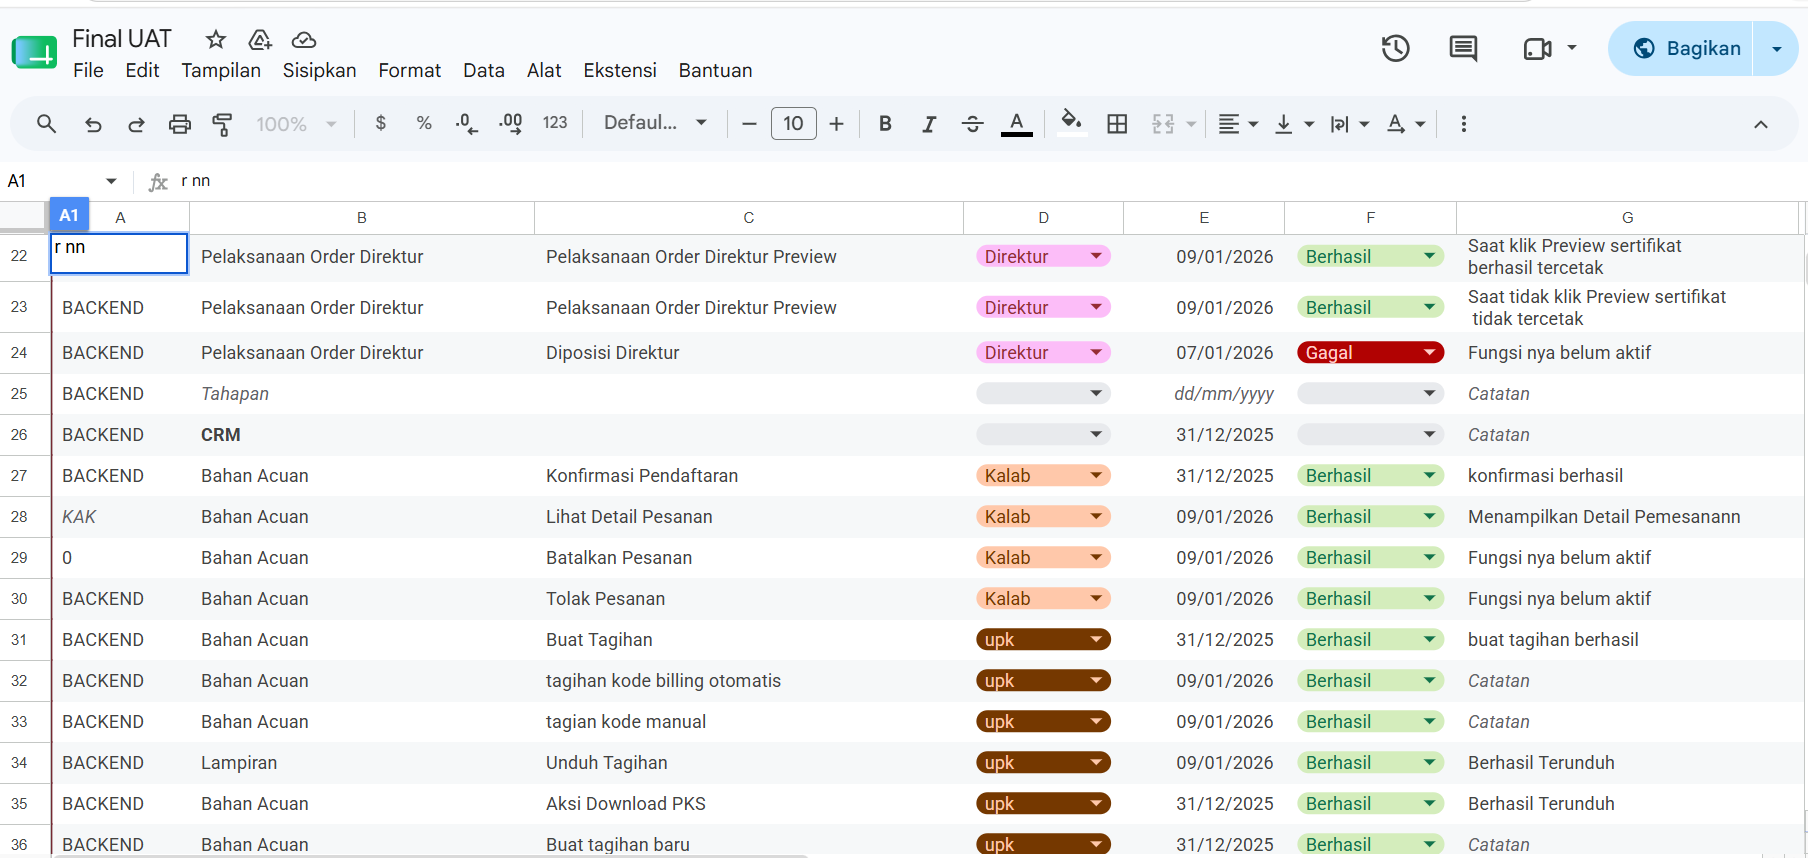The image size is (1808, 858).
Task: Open more number formats 123
Action: pyautogui.click(x=555, y=123)
